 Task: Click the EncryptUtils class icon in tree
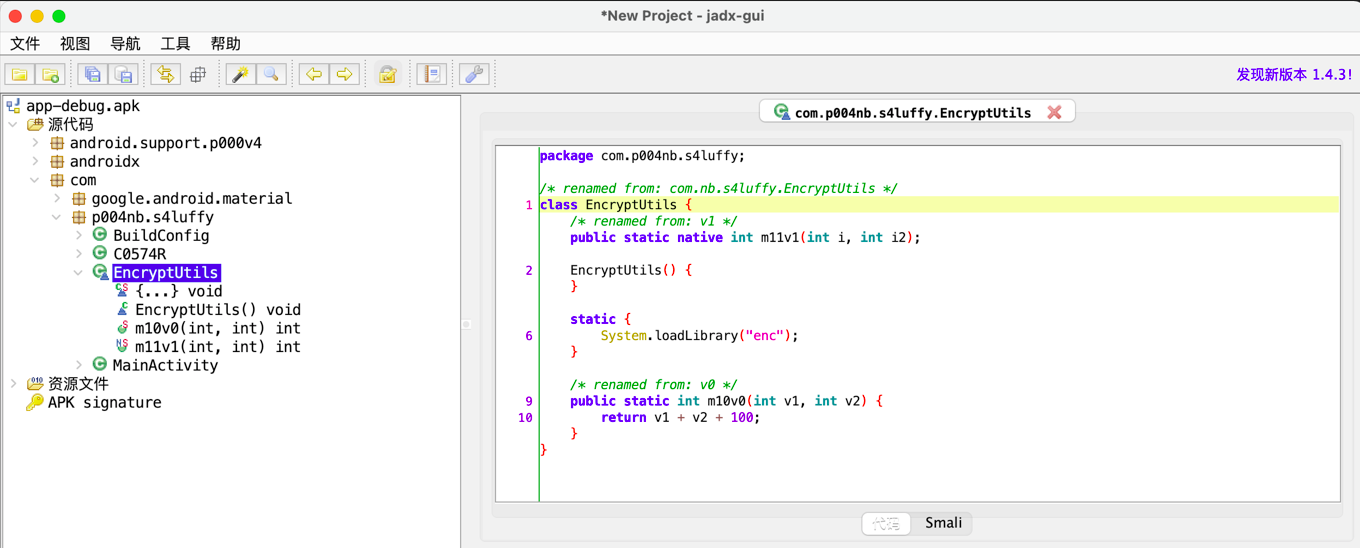[x=100, y=272]
